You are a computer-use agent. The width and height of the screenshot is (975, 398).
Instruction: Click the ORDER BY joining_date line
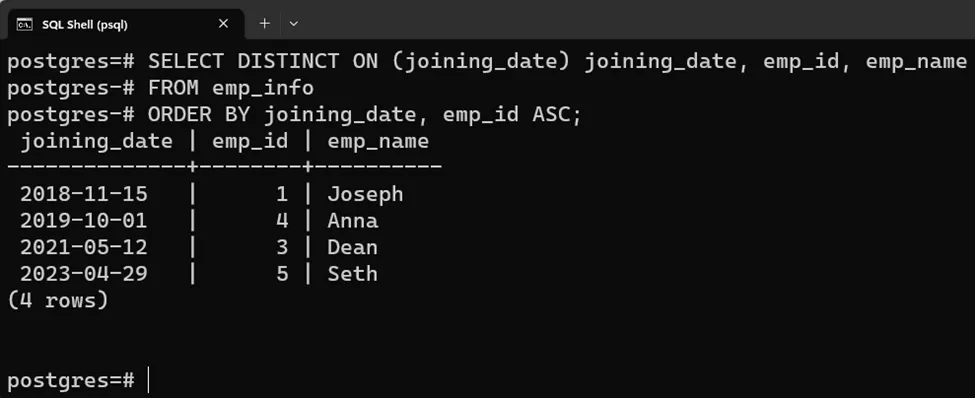coord(294,115)
